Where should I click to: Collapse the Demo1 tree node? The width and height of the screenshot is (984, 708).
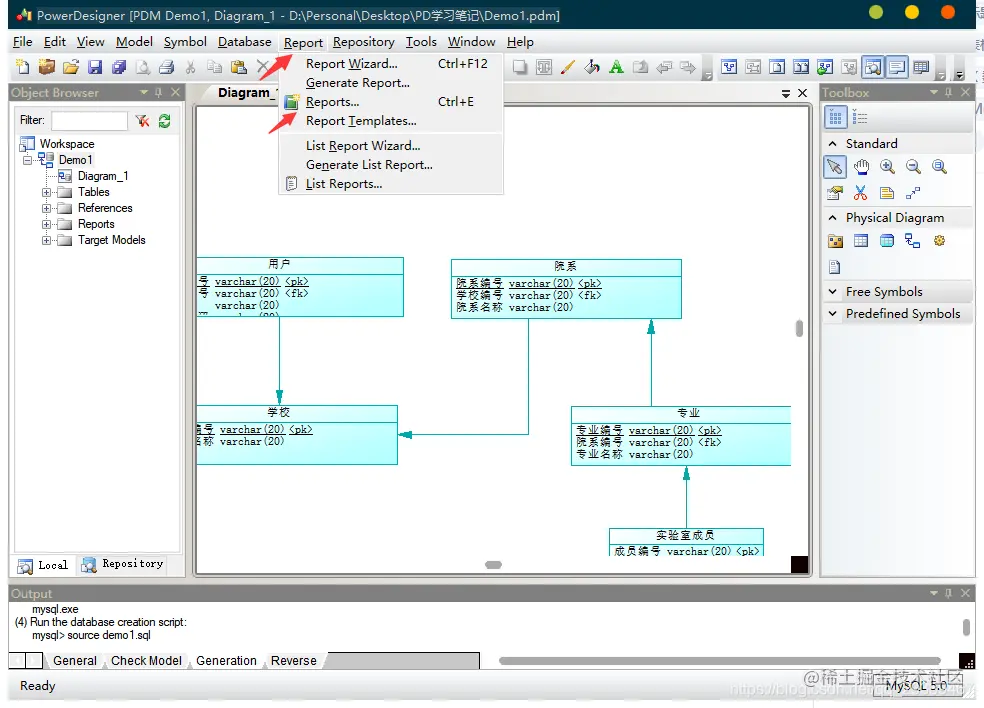click(27, 160)
